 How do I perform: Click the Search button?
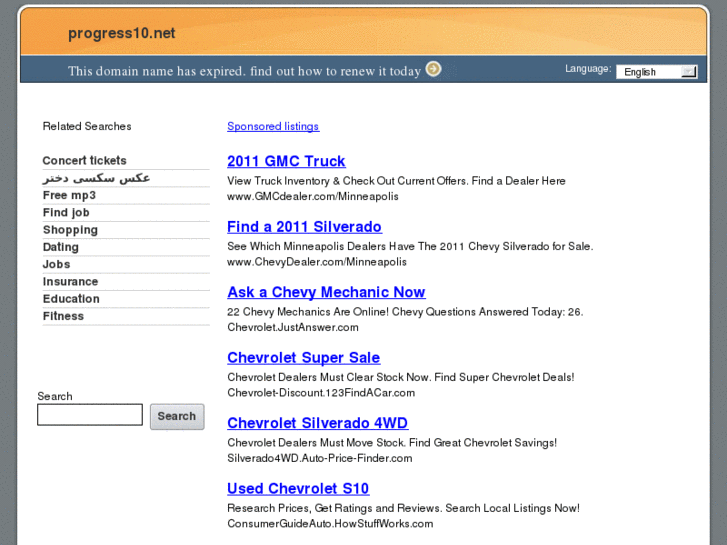(177, 417)
